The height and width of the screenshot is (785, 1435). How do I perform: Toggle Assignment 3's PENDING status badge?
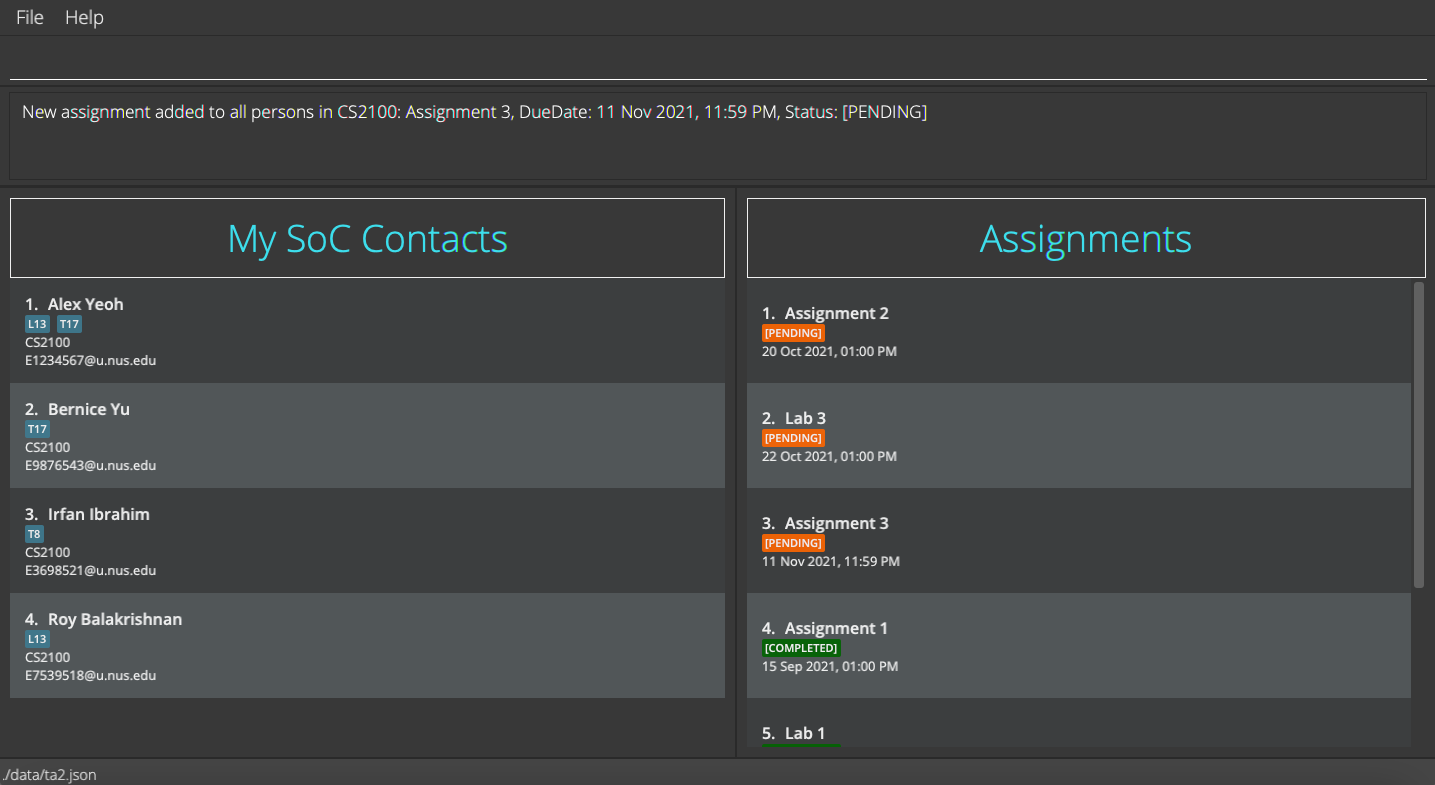793,542
